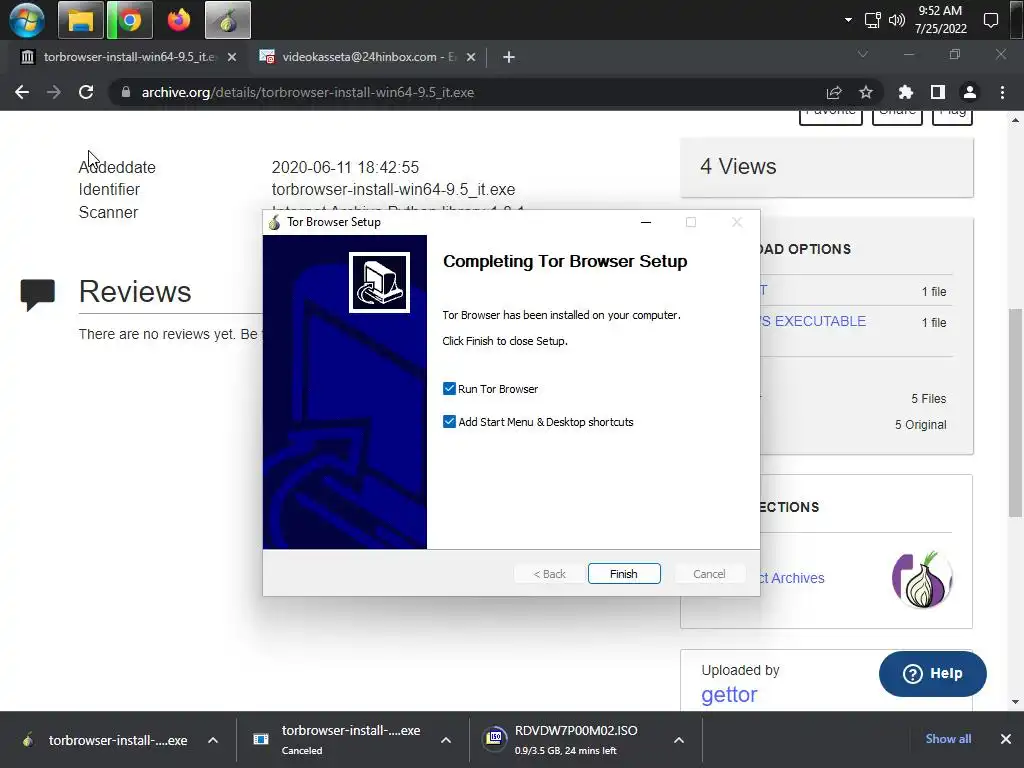The width and height of the screenshot is (1024, 768).
Task: Click the 5 Files entry
Action: click(x=929, y=398)
